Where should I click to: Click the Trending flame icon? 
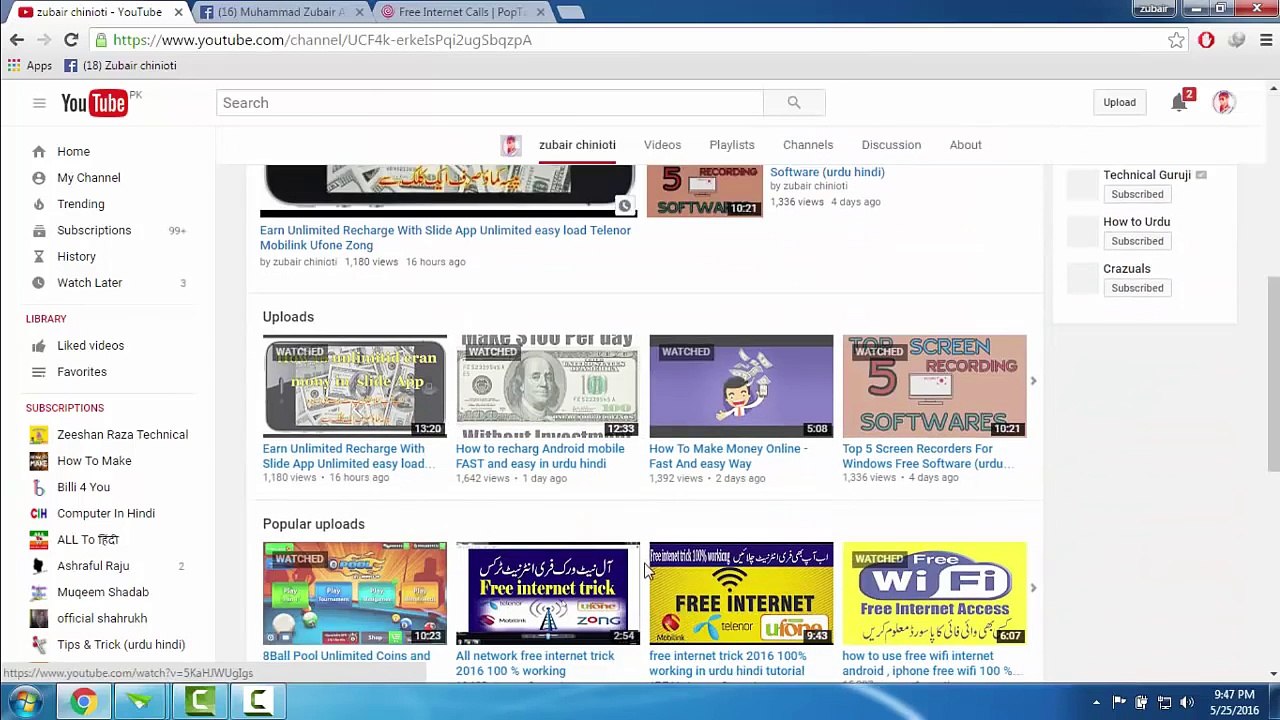[39, 204]
